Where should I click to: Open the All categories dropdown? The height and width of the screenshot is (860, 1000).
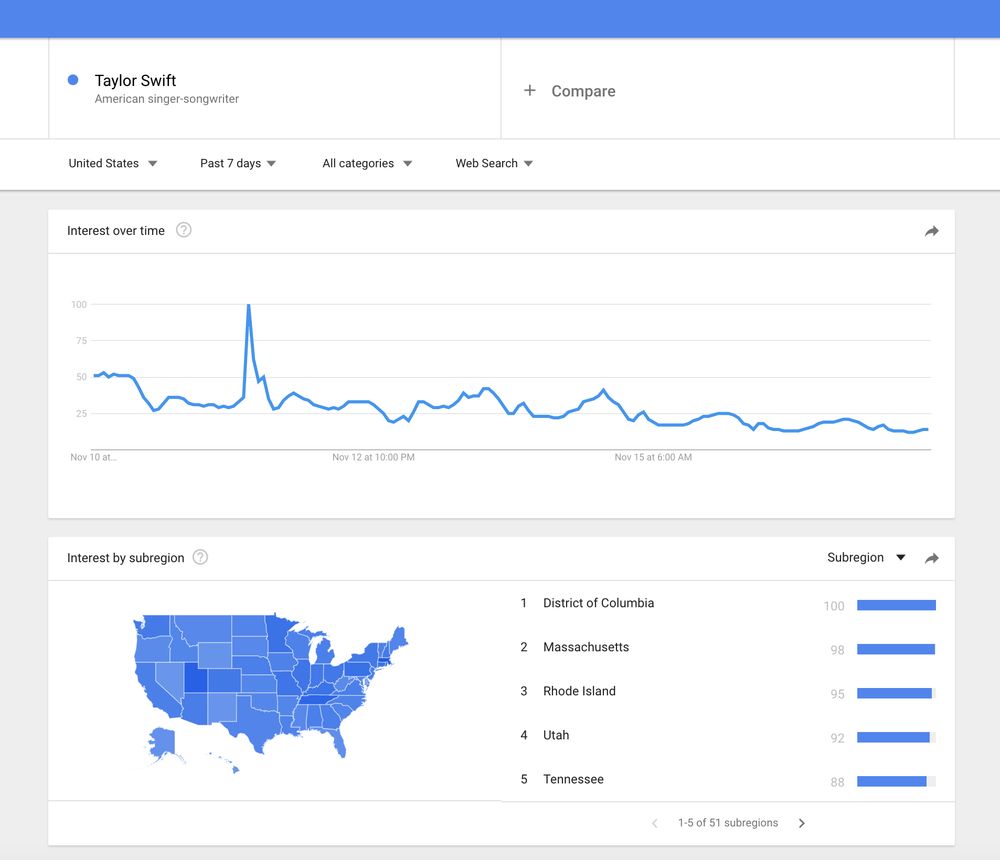tap(366, 163)
